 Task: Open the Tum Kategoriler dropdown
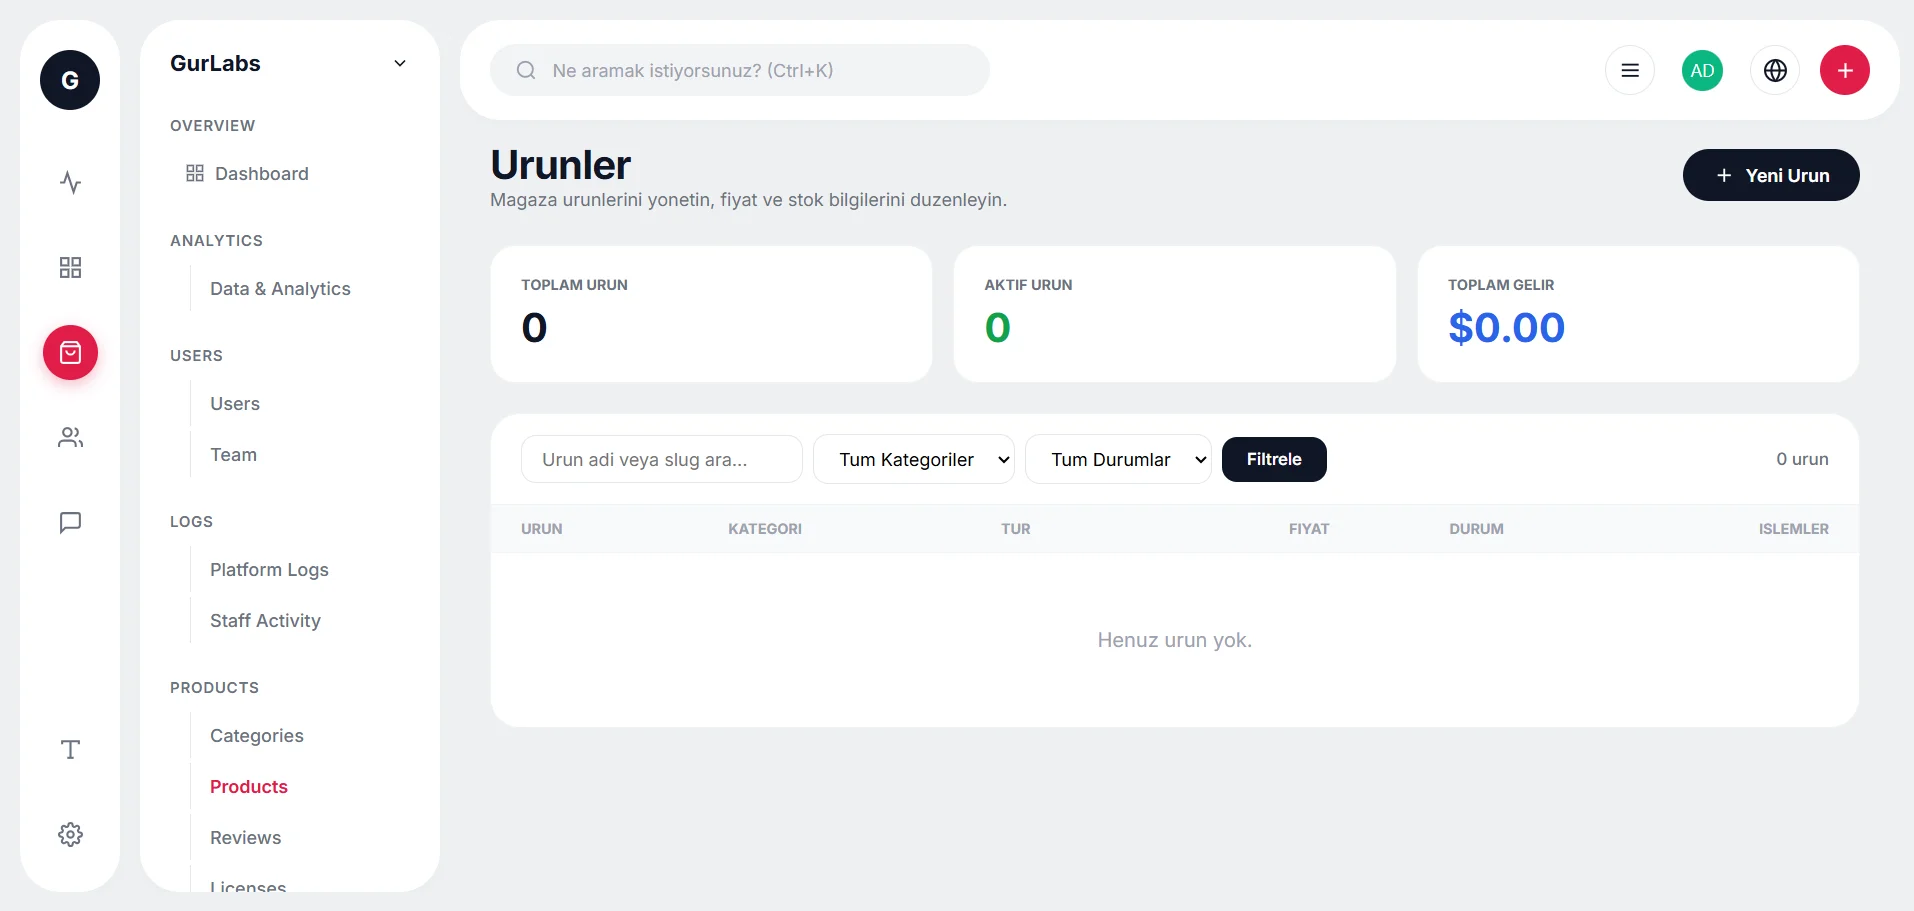tap(914, 459)
